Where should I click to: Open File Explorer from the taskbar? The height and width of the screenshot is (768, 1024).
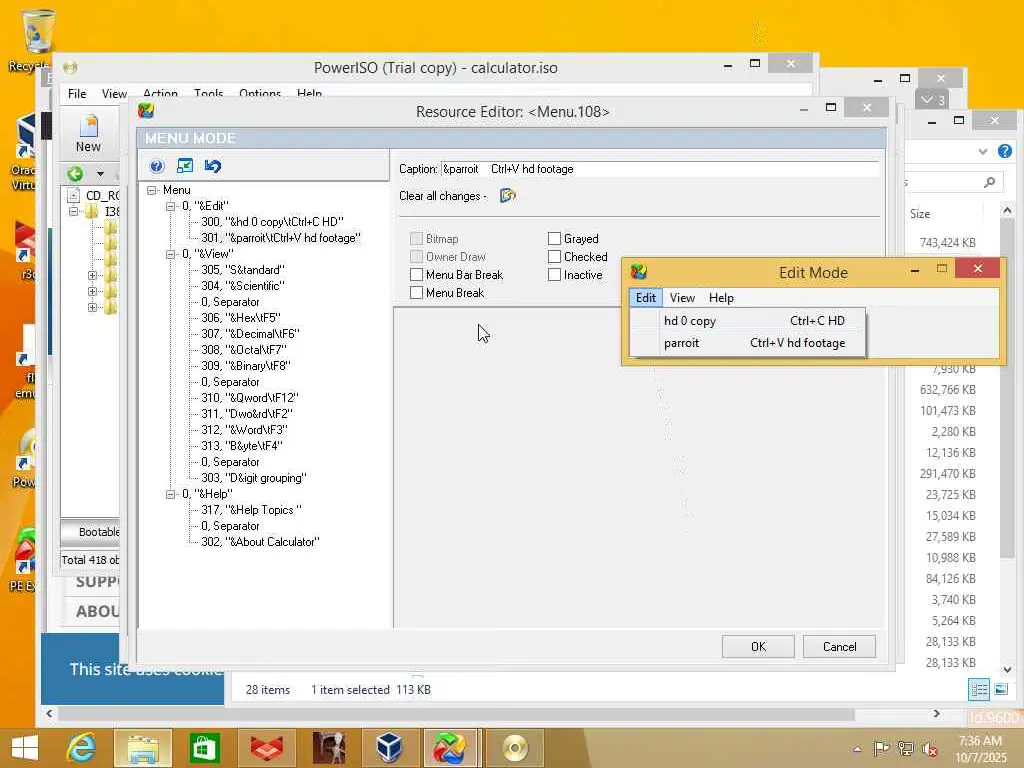[x=142, y=748]
